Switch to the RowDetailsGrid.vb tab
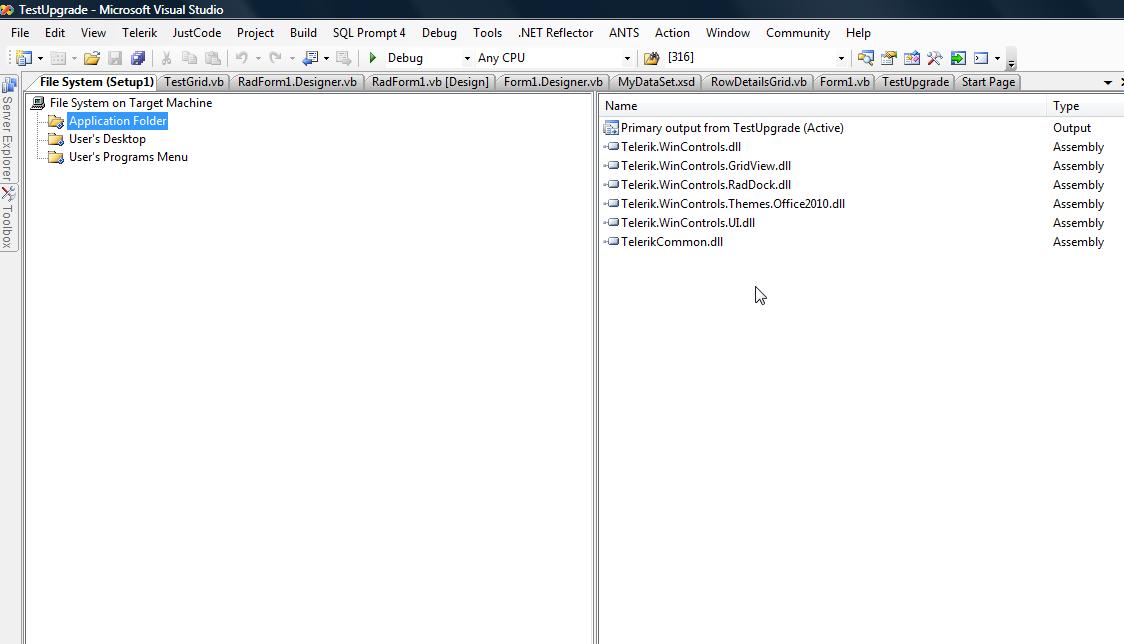This screenshot has height=644, width=1124. (758, 82)
